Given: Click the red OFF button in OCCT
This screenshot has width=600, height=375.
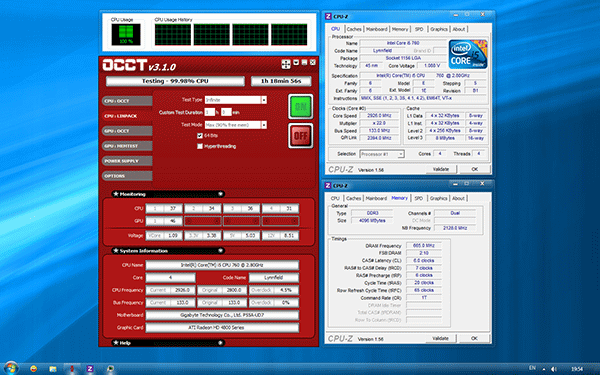Looking at the screenshot, I should (300, 135).
